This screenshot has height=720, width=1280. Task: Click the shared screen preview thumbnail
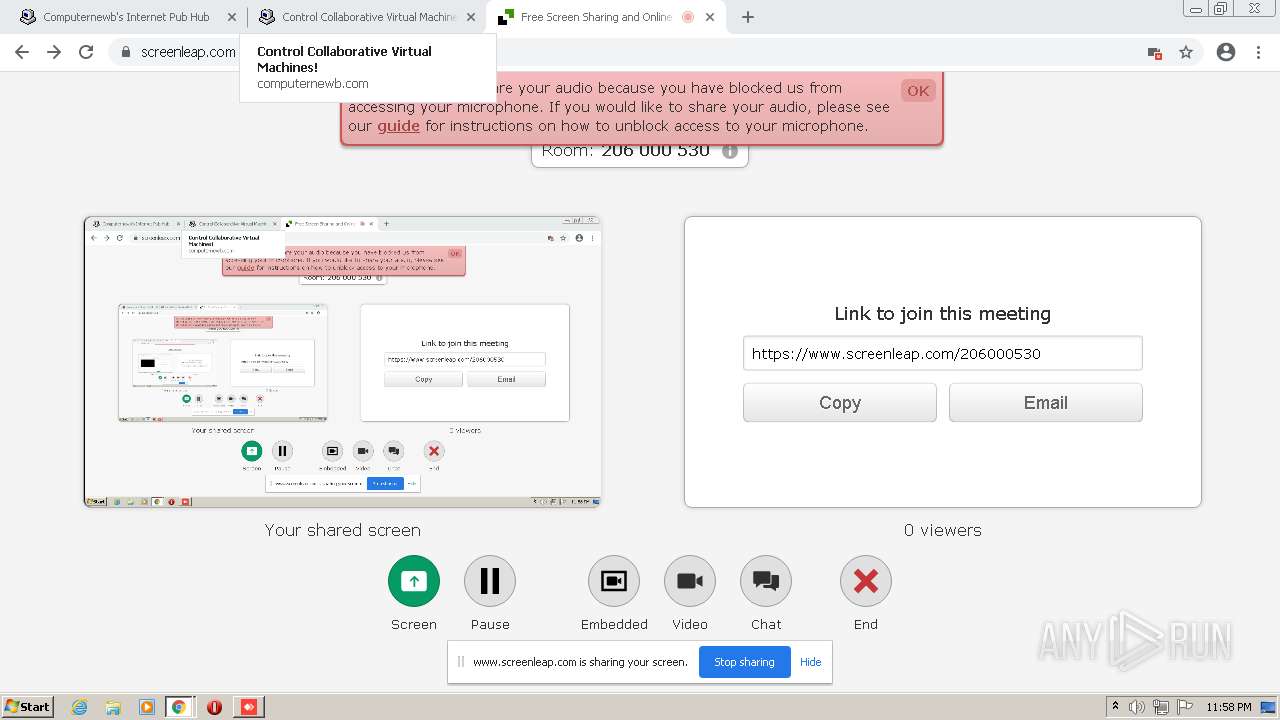(x=343, y=362)
